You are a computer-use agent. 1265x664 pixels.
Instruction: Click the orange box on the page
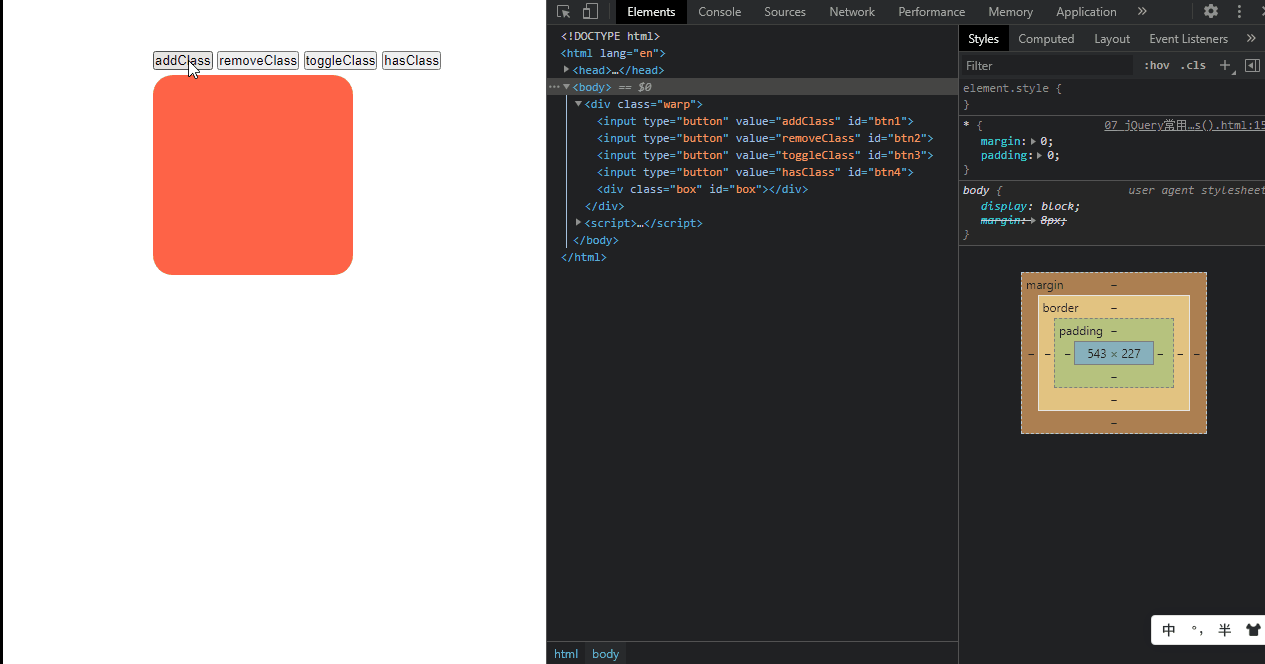pos(253,175)
